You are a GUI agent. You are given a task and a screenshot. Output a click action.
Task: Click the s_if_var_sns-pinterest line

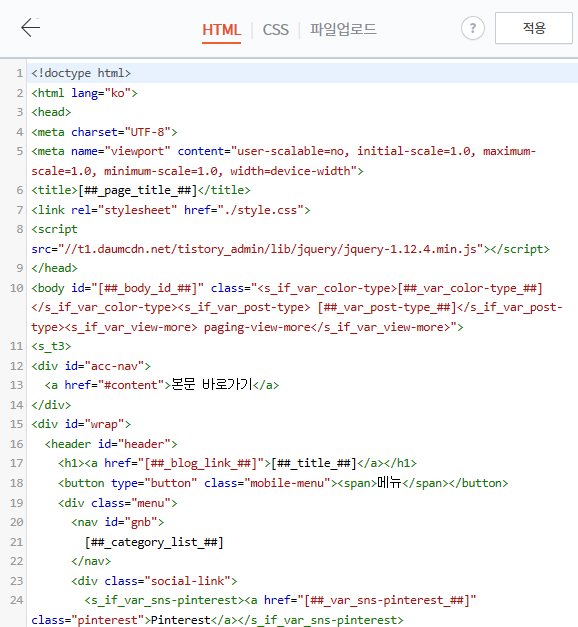[280, 600]
